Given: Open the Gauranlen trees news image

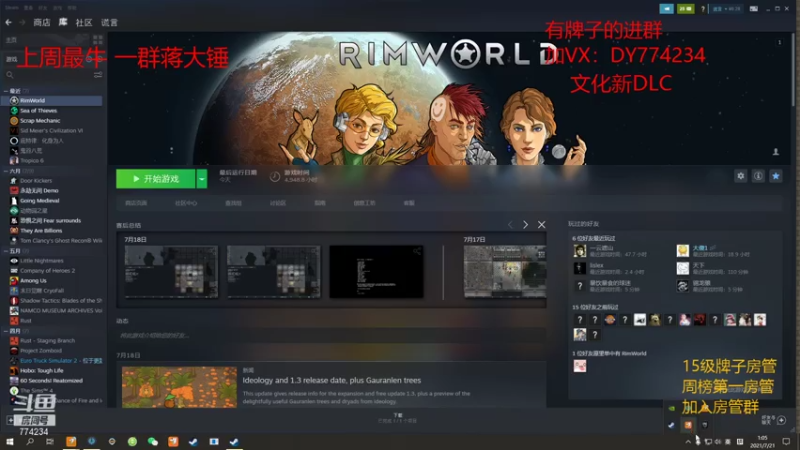Looking at the screenshot, I should pos(179,387).
